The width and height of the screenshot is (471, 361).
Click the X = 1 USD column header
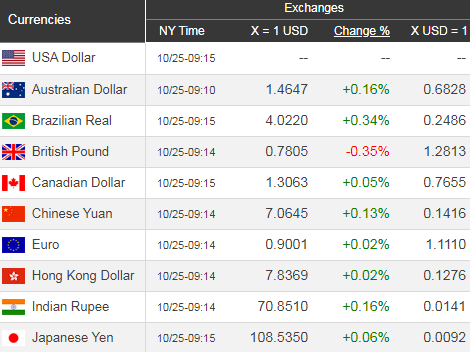pyautogui.click(x=279, y=31)
